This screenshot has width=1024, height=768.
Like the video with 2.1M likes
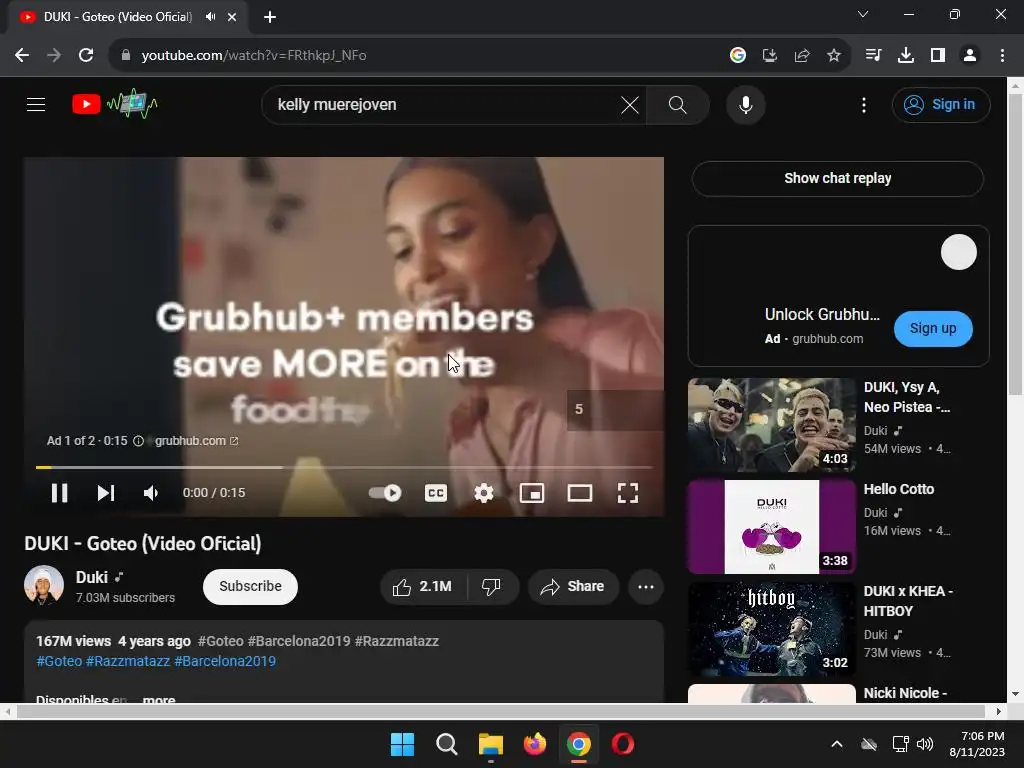tap(423, 586)
